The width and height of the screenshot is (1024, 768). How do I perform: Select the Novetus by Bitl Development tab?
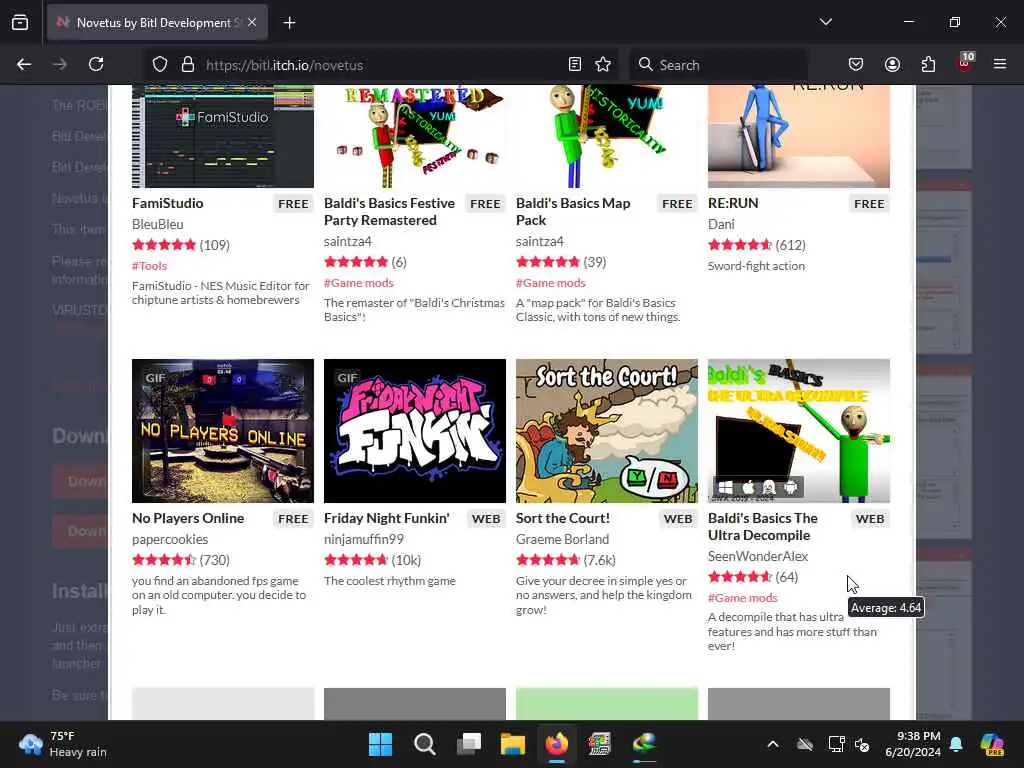(157, 23)
